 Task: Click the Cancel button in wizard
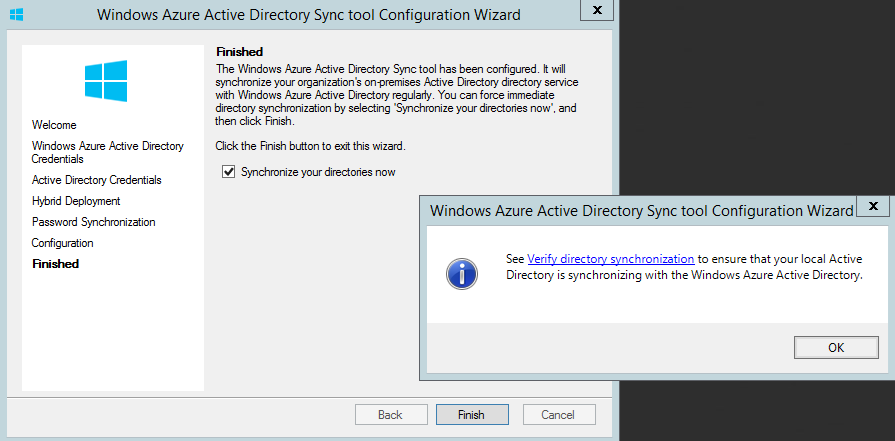tap(558, 415)
